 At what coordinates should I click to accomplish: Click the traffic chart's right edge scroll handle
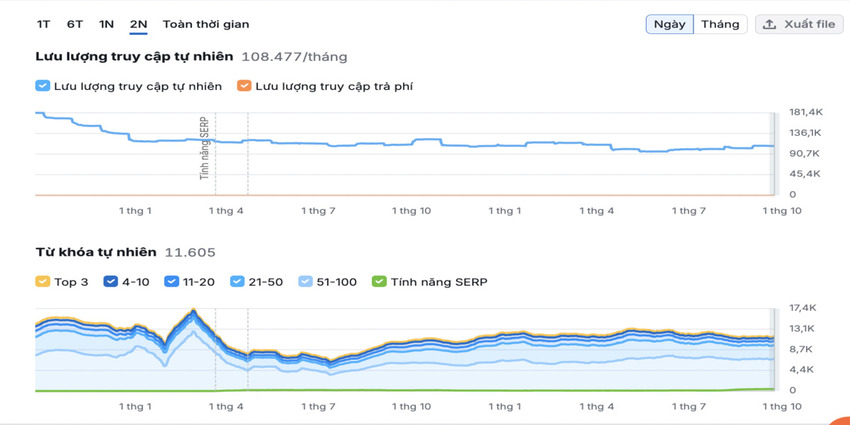(x=772, y=153)
